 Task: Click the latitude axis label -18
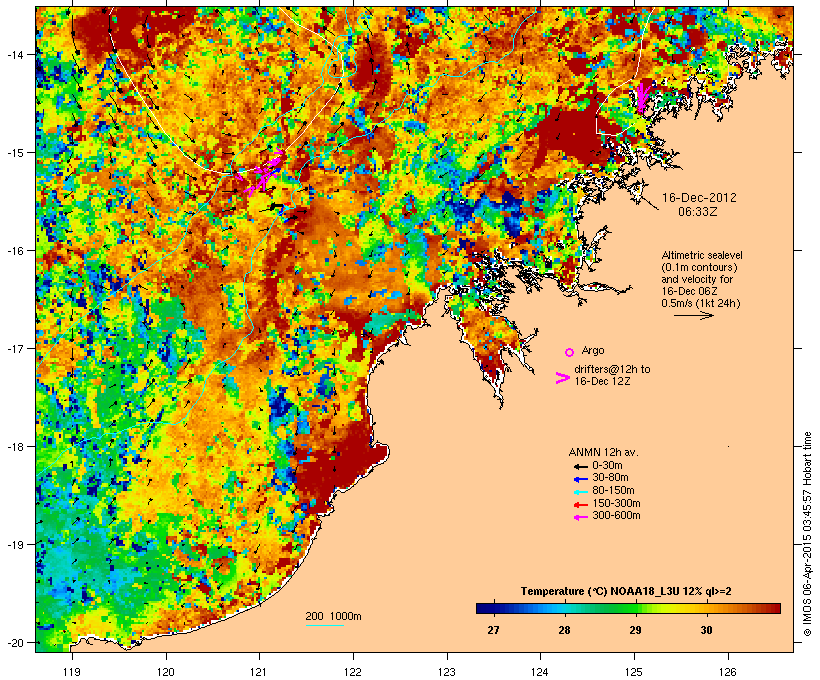tap(15, 446)
